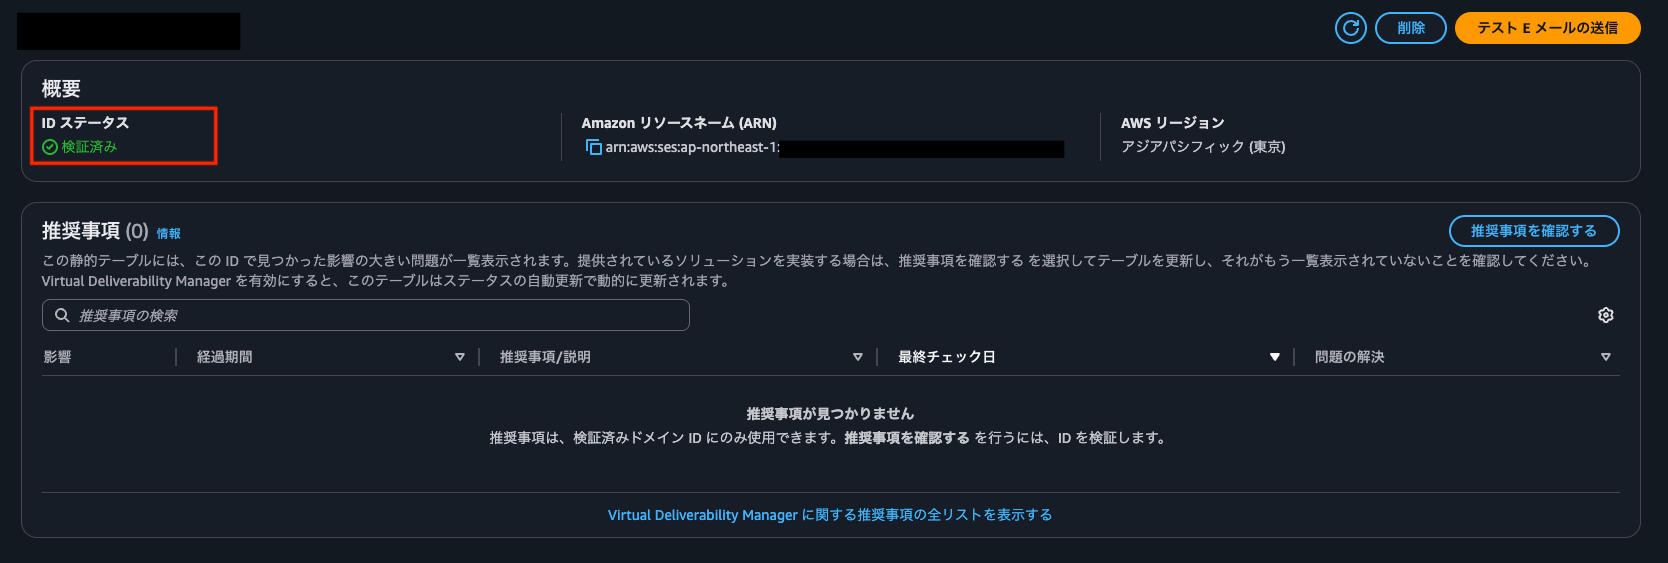Click the 最終チェック日 column header label

click(946, 357)
